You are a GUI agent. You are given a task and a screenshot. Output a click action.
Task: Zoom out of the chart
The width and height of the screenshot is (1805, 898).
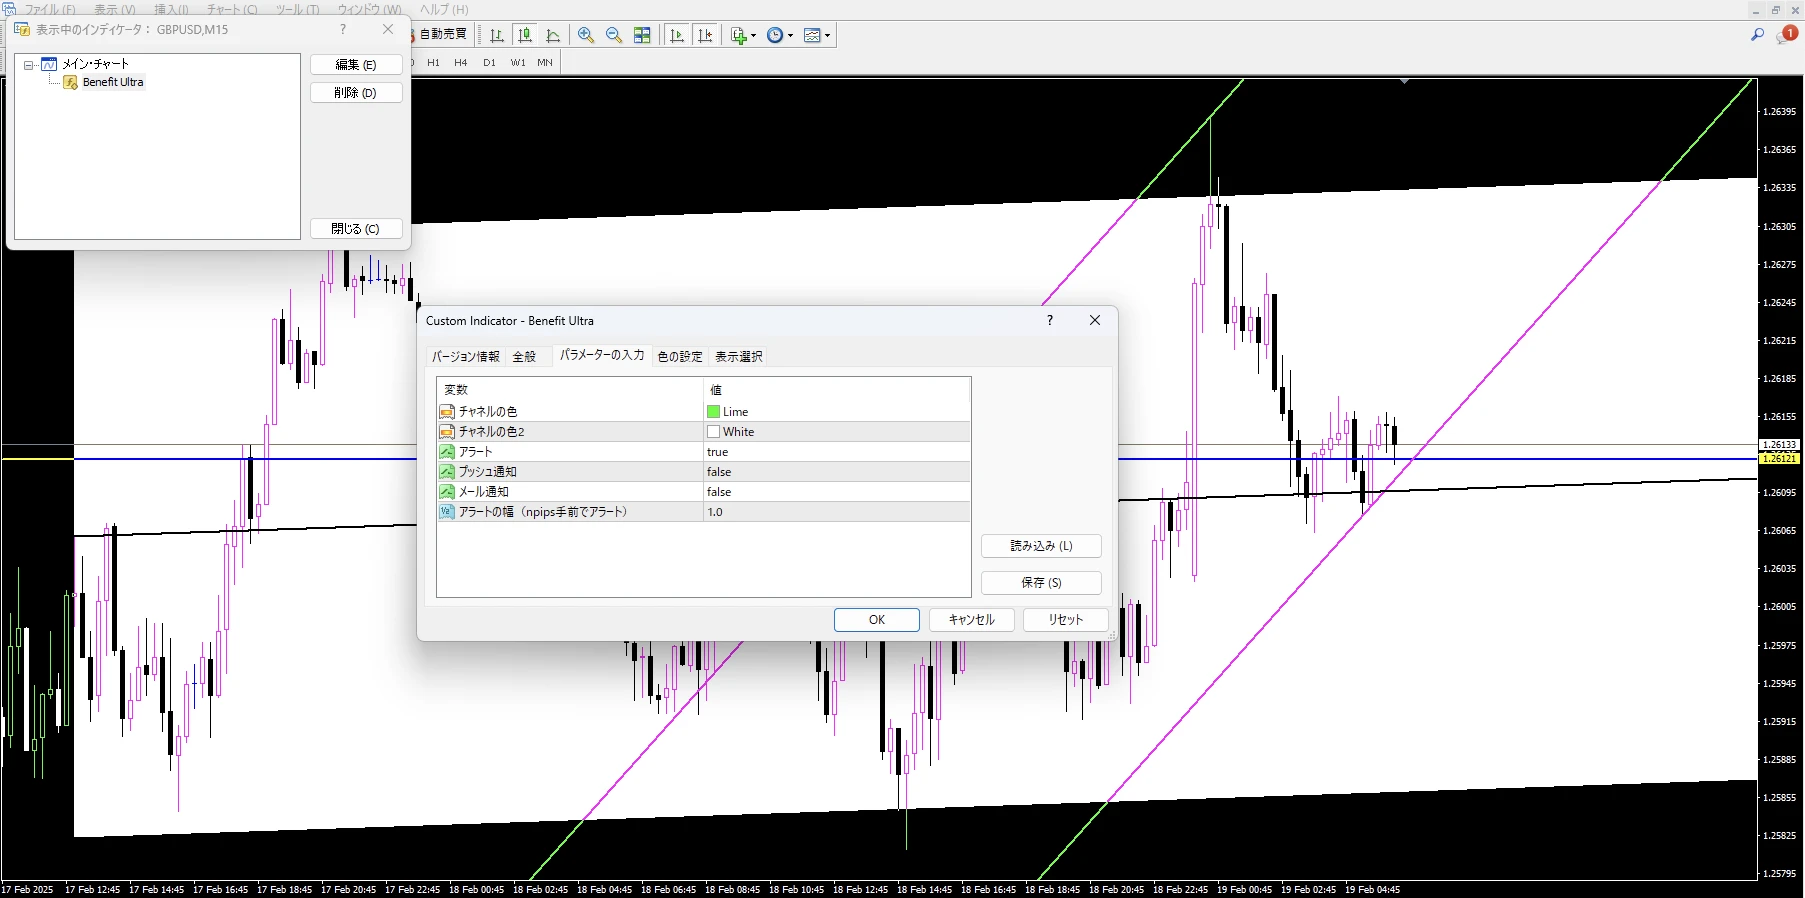[x=614, y=35]
